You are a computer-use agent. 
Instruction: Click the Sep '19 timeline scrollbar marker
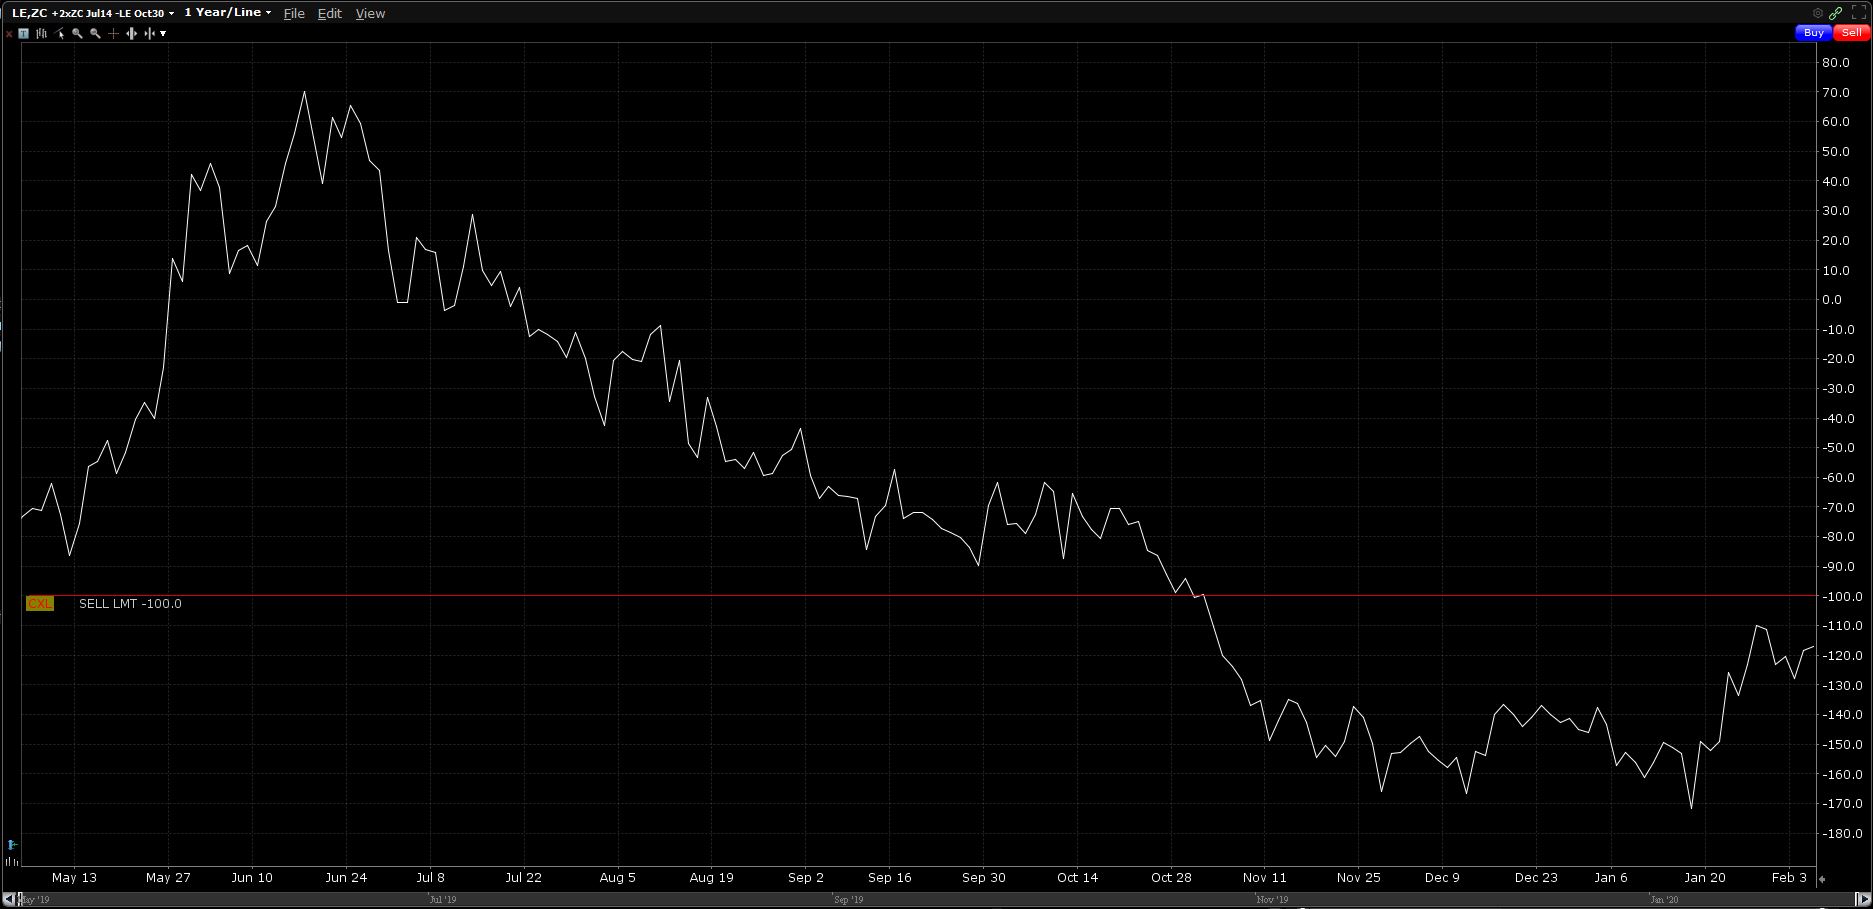pos(848,900)
